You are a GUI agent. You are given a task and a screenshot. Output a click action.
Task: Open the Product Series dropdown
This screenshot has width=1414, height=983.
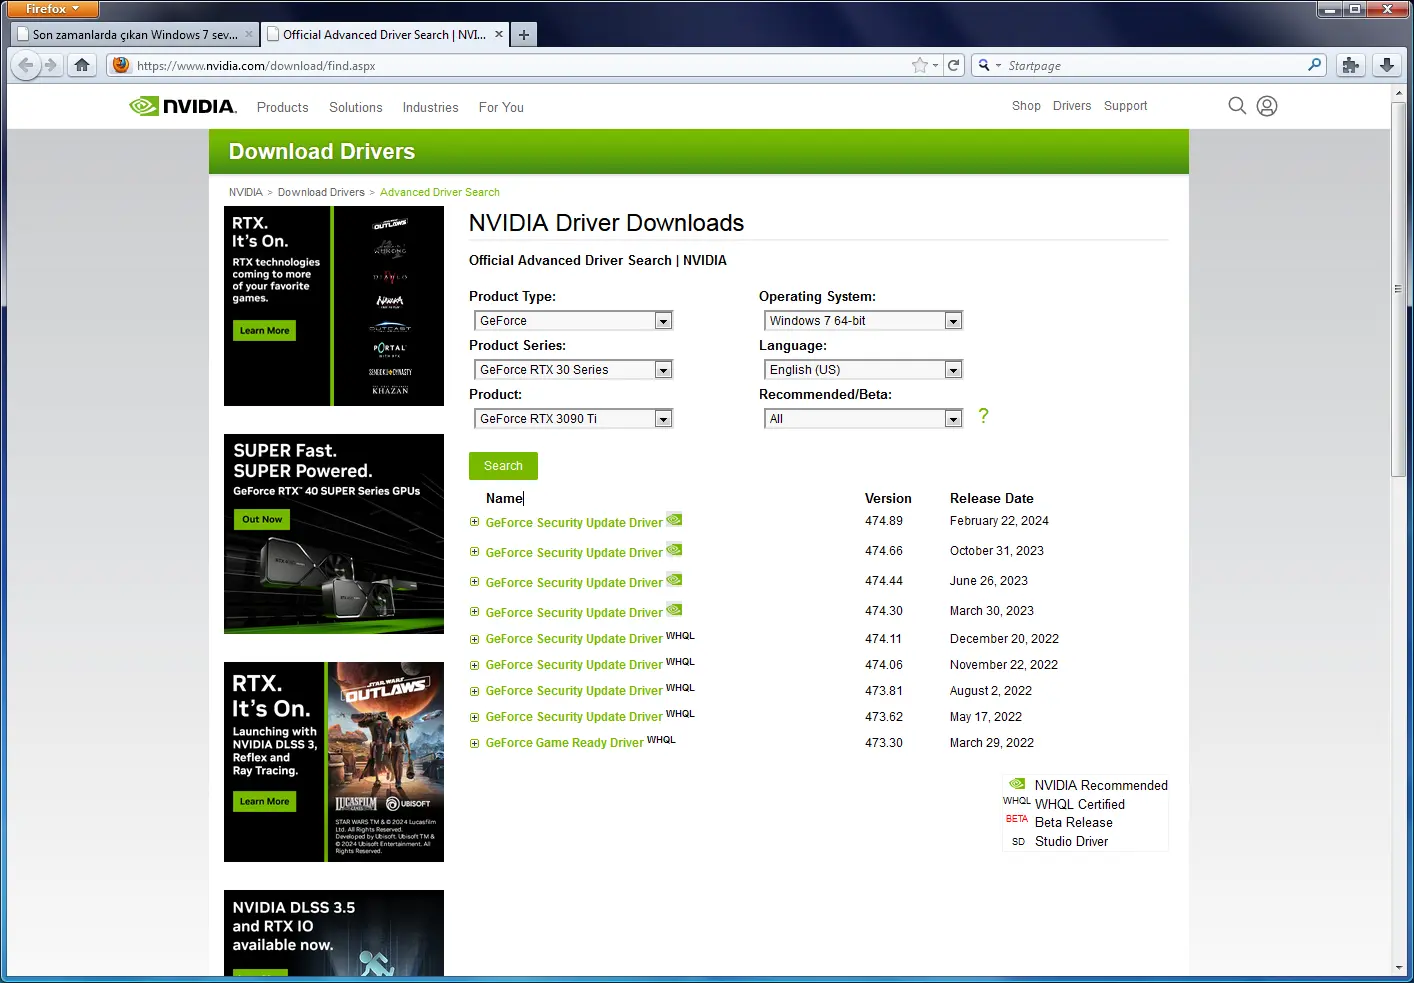click(573, 370)
